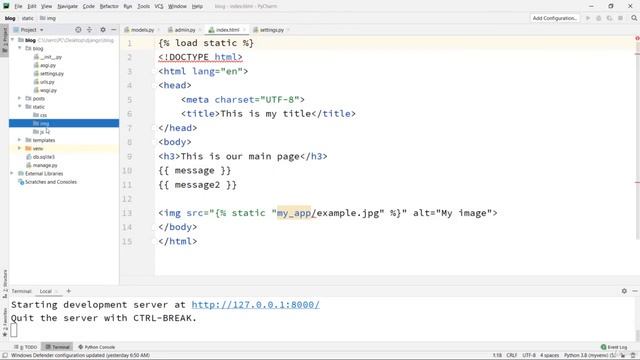This screenshot has height=360, width=640.
Task: Open the VCS menu
Action: click(x=159, y=6)
